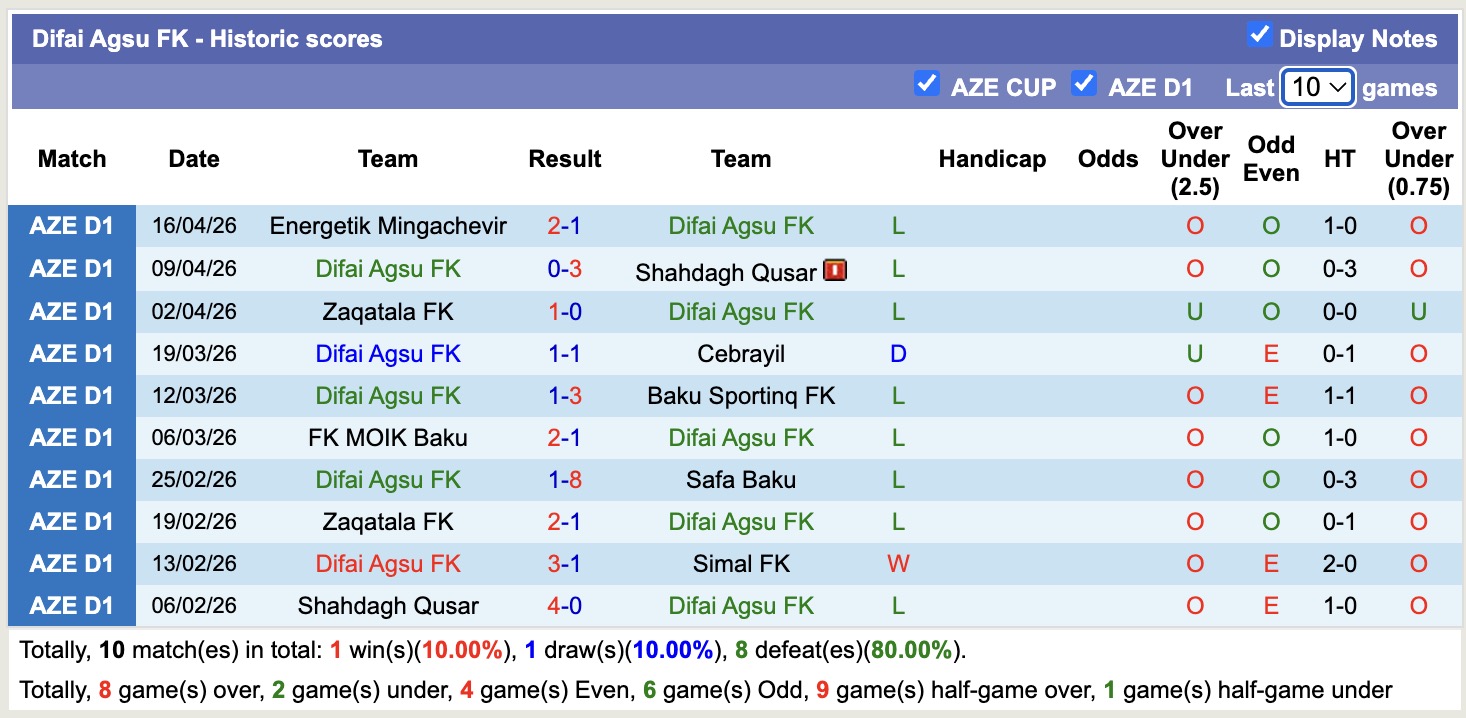Click the Handicap column header
Viewport: 1466px width, 718px height.
click(x=992, y=159)
